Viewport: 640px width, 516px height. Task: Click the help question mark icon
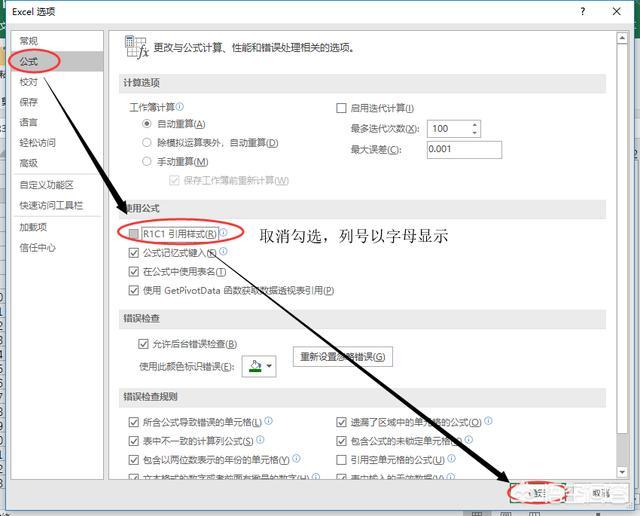[x=582, y=11]
